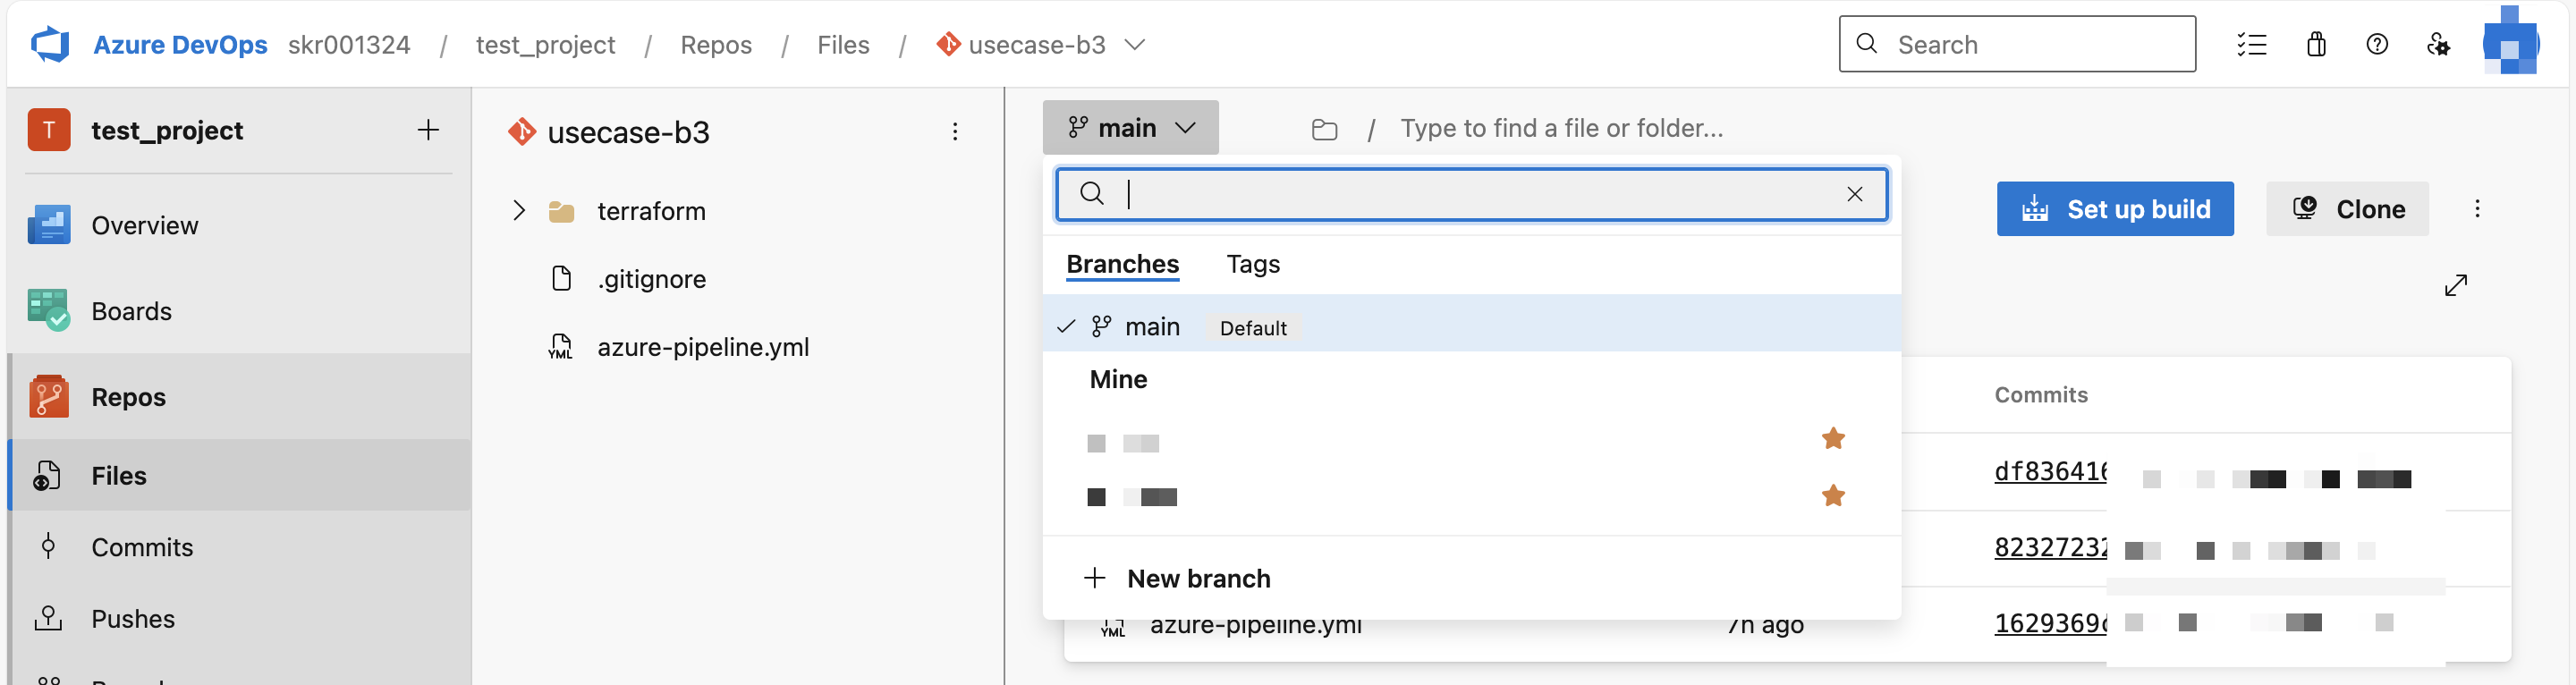The height and width of the screenshot is (685, 2576).
Task: Focus the top Search field
Action: point(2030,45)
